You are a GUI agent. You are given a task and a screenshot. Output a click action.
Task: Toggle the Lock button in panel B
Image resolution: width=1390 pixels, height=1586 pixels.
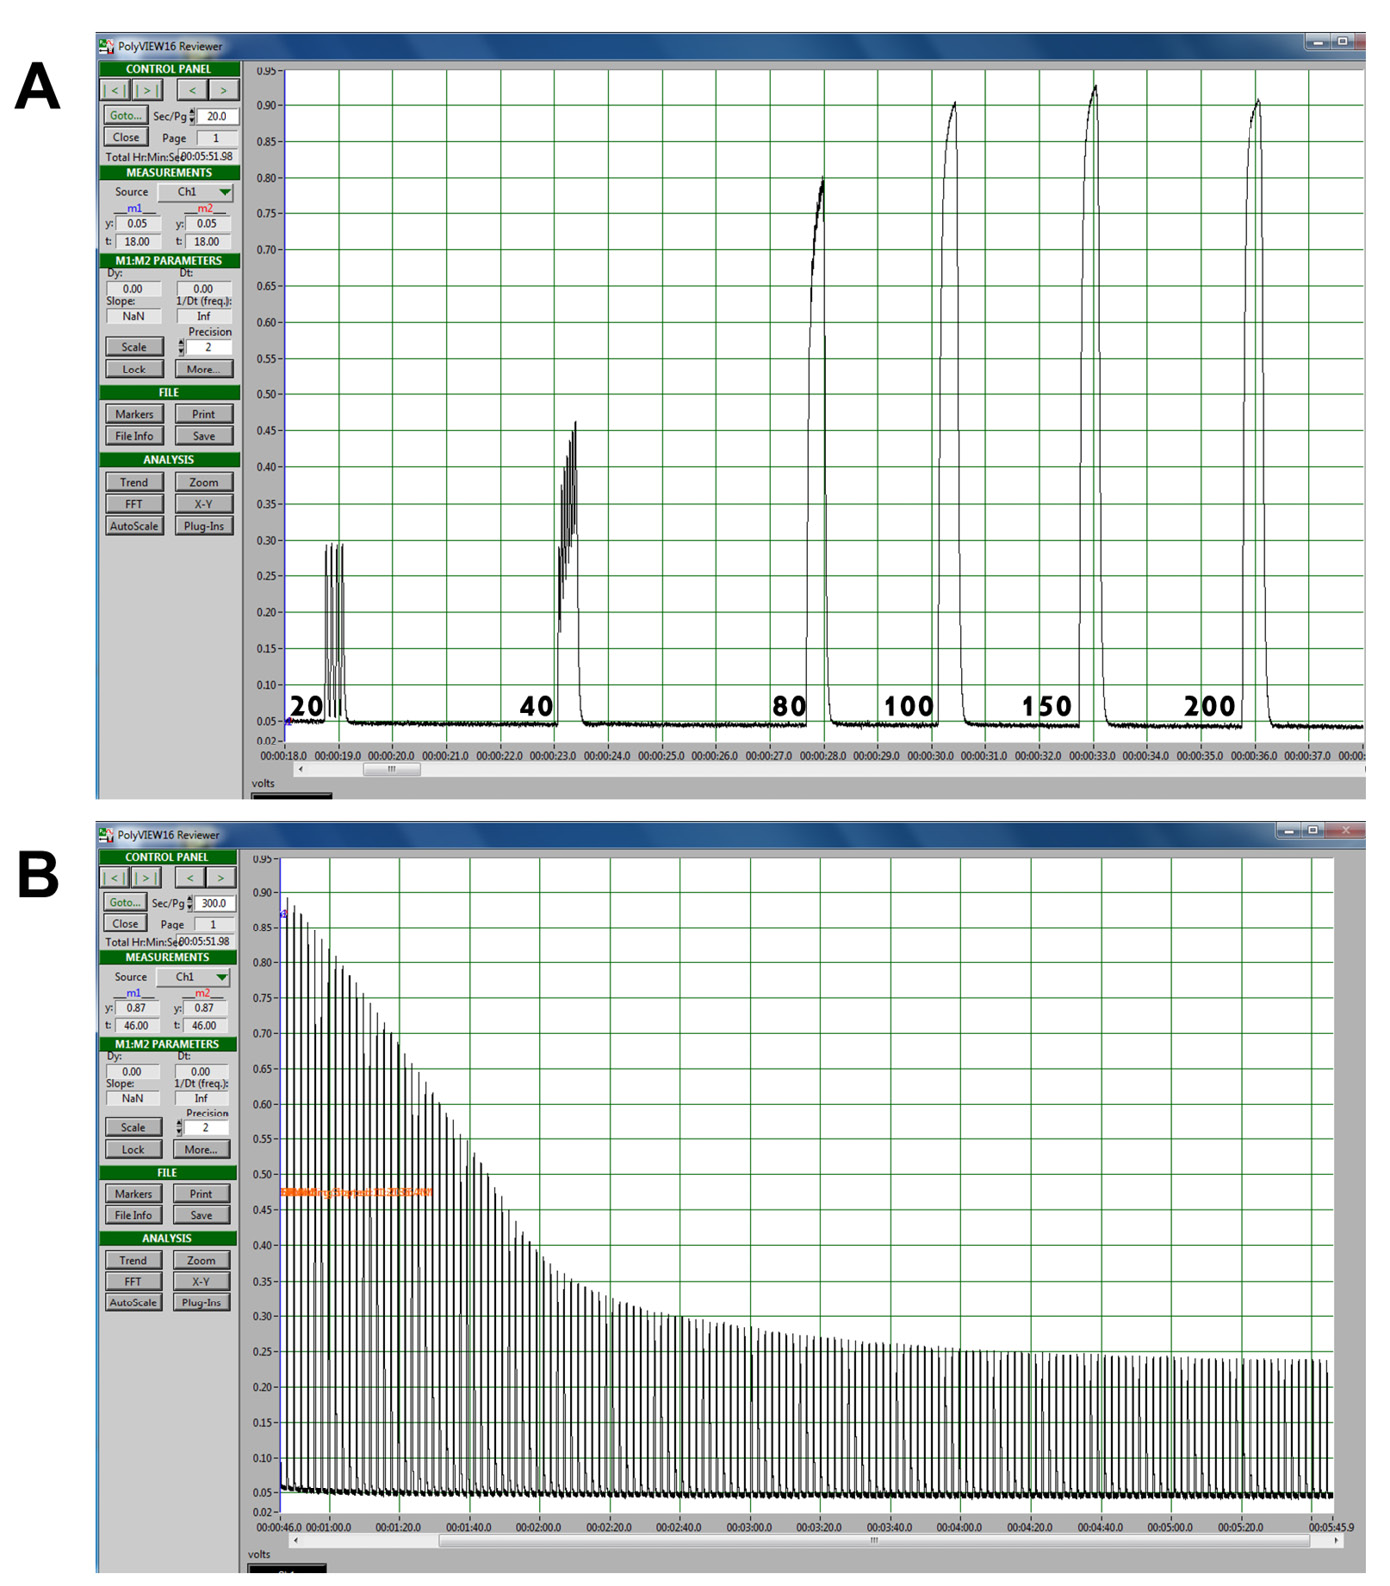coord(133,1150)
